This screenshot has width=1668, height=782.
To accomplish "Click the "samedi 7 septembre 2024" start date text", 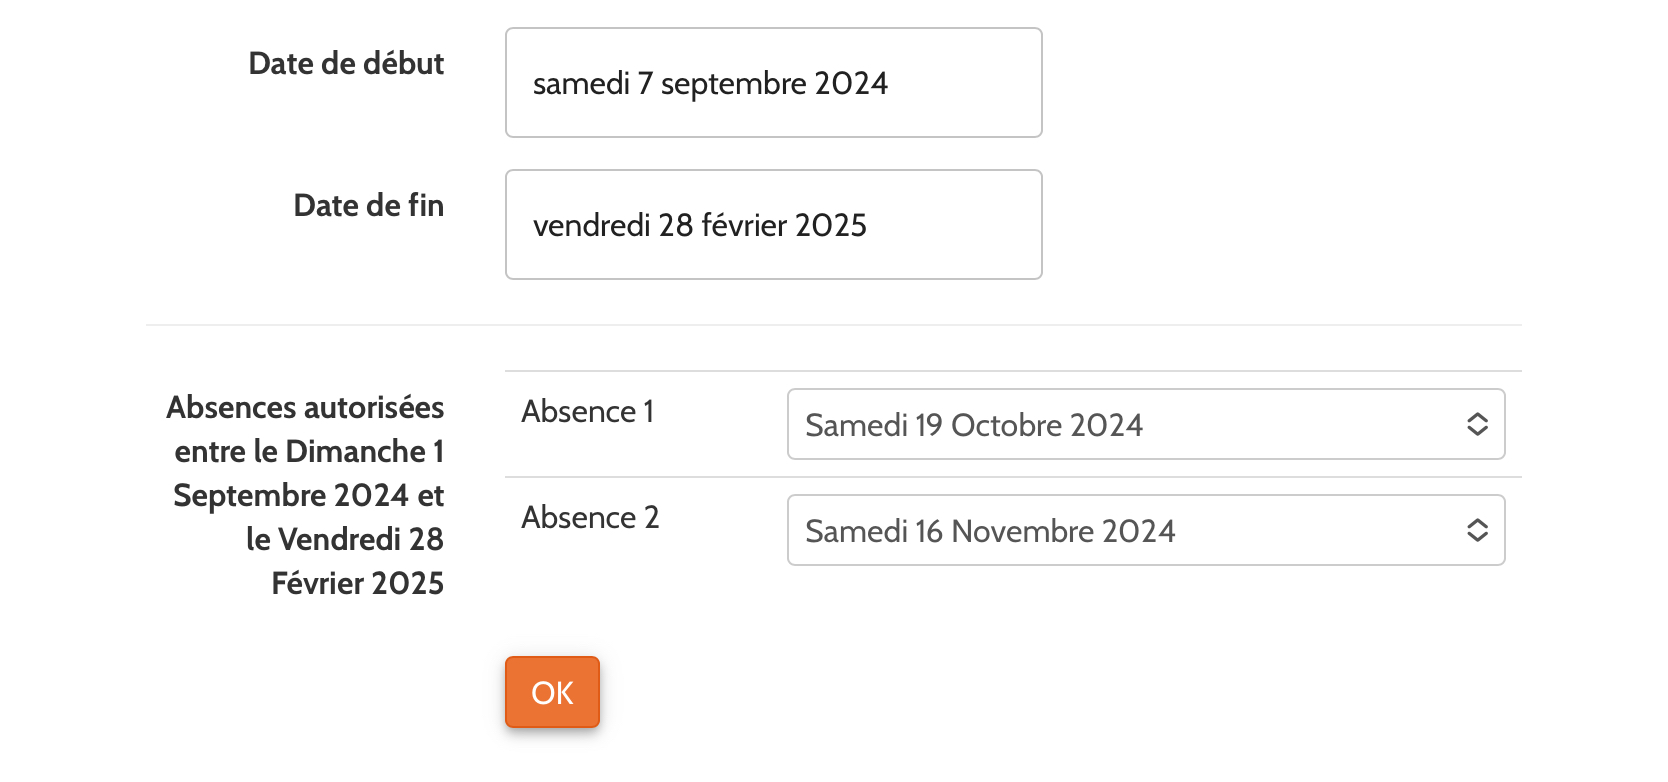I will (x=710, y=84).
